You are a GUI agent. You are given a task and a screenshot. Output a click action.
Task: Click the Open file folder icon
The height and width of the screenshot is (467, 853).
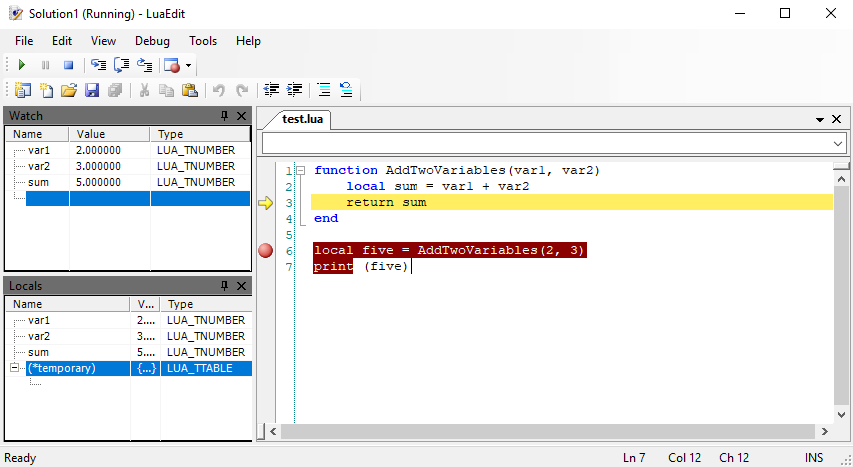point(69,90)
